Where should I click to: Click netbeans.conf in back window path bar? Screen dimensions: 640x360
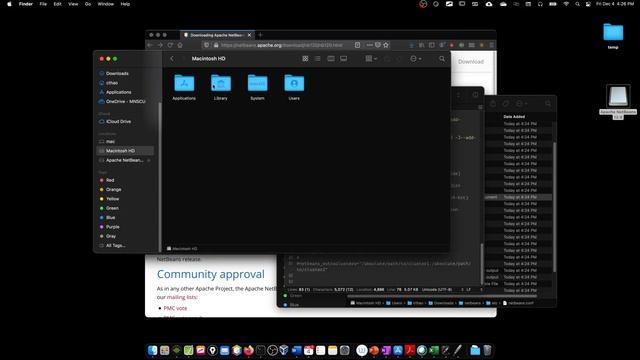pyautogui.click(x=518, y=303)
